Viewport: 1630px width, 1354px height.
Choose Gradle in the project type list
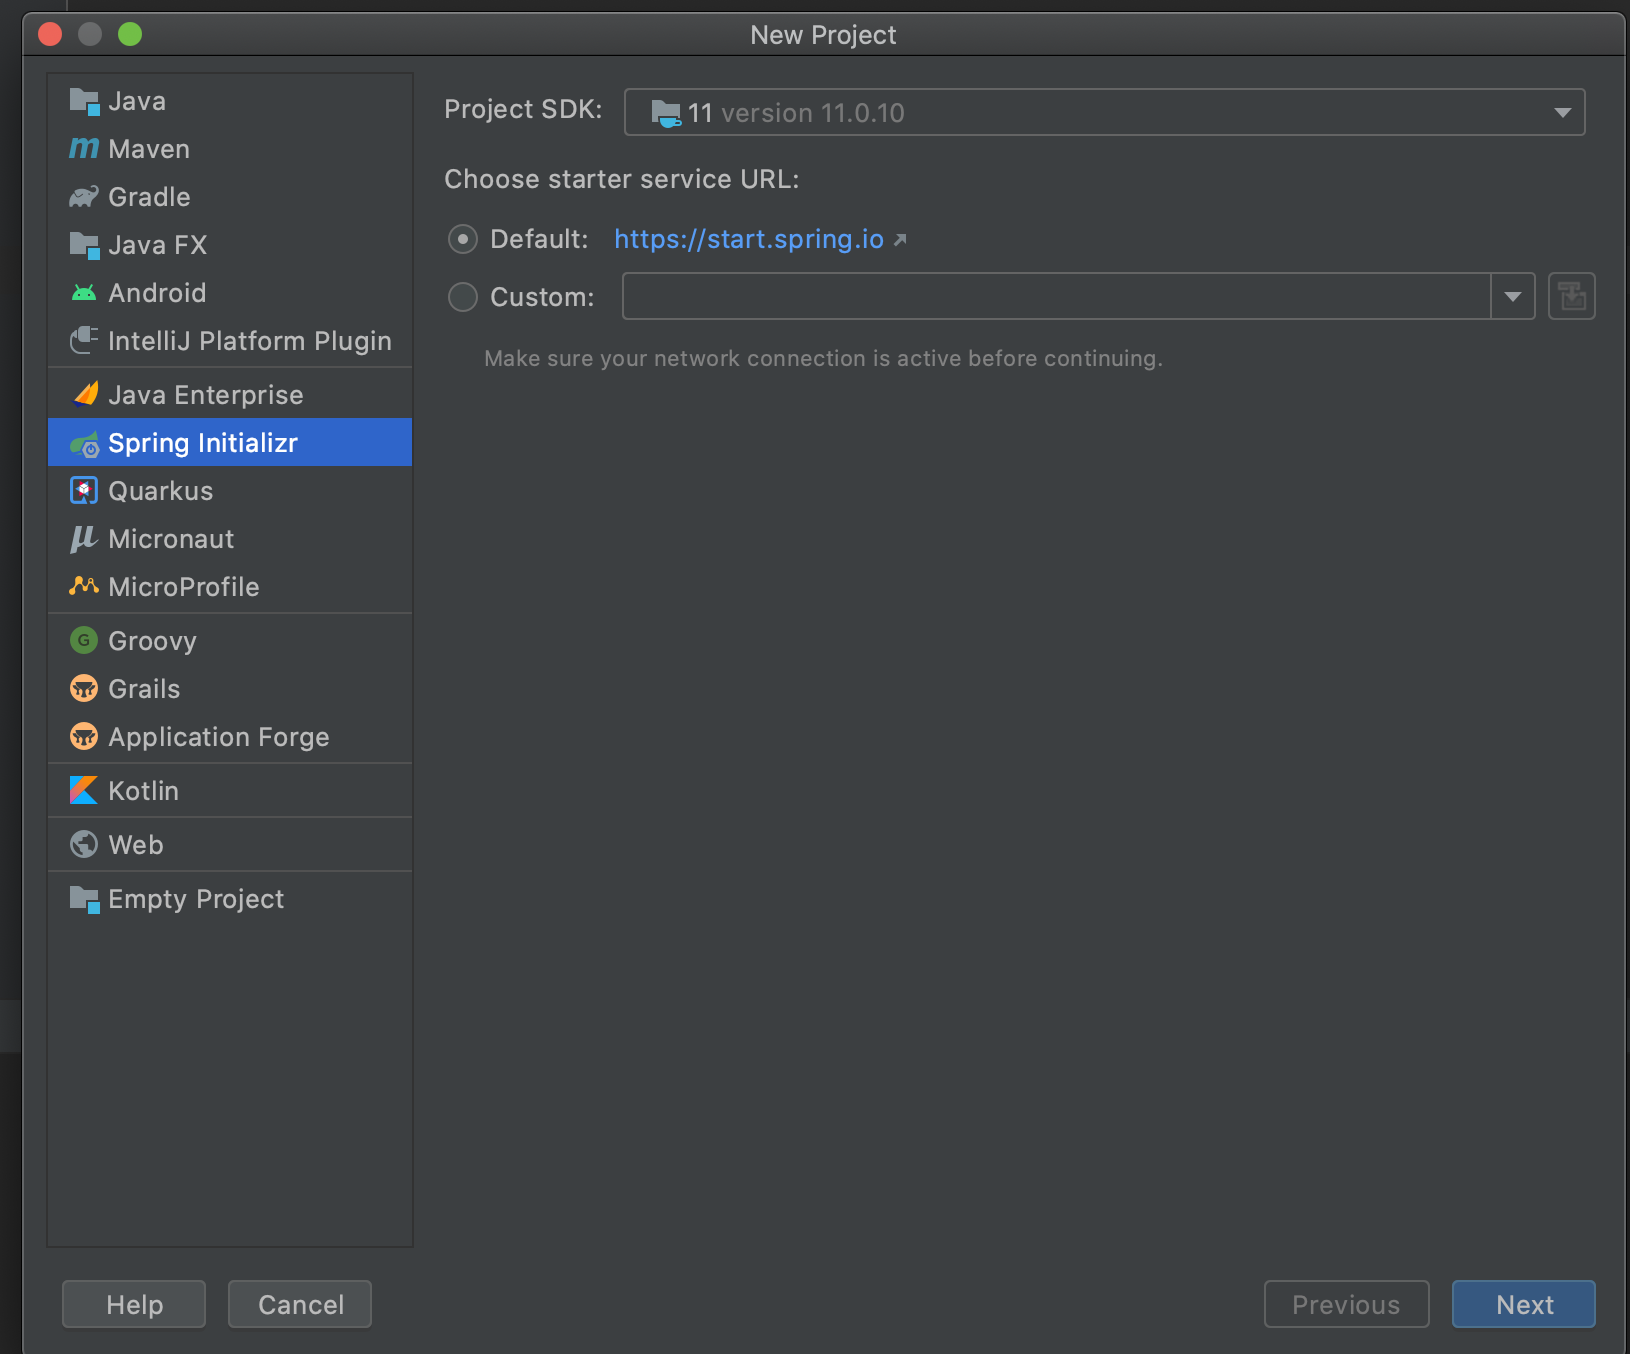(230, 197)
